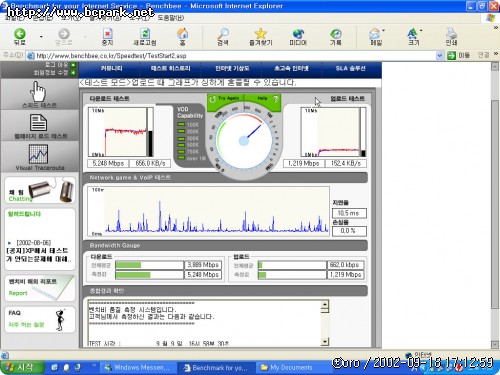Screen dimensions: 500x375
Task: Select the webpage load test document icon
Action: tap(38, 123)
